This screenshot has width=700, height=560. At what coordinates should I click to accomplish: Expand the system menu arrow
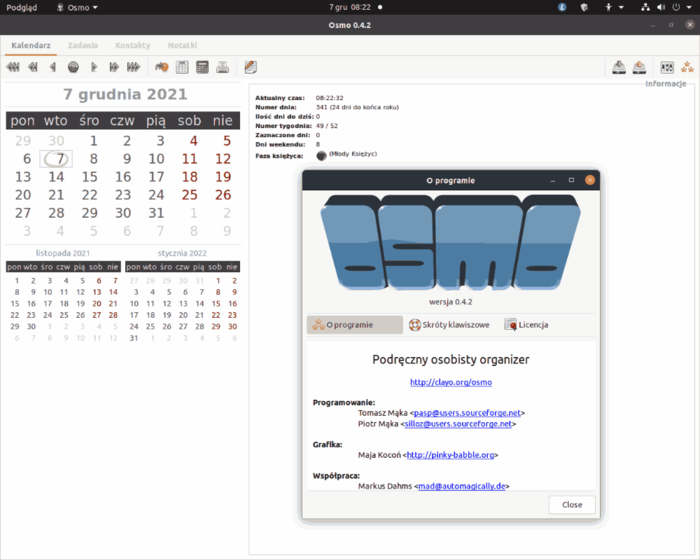click(x=689, y=7)
